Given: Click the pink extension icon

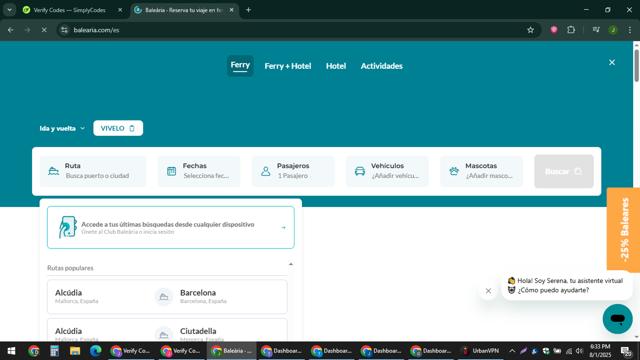Looking at the screenshot, I should pyautogui.click(x=554, y=30).
